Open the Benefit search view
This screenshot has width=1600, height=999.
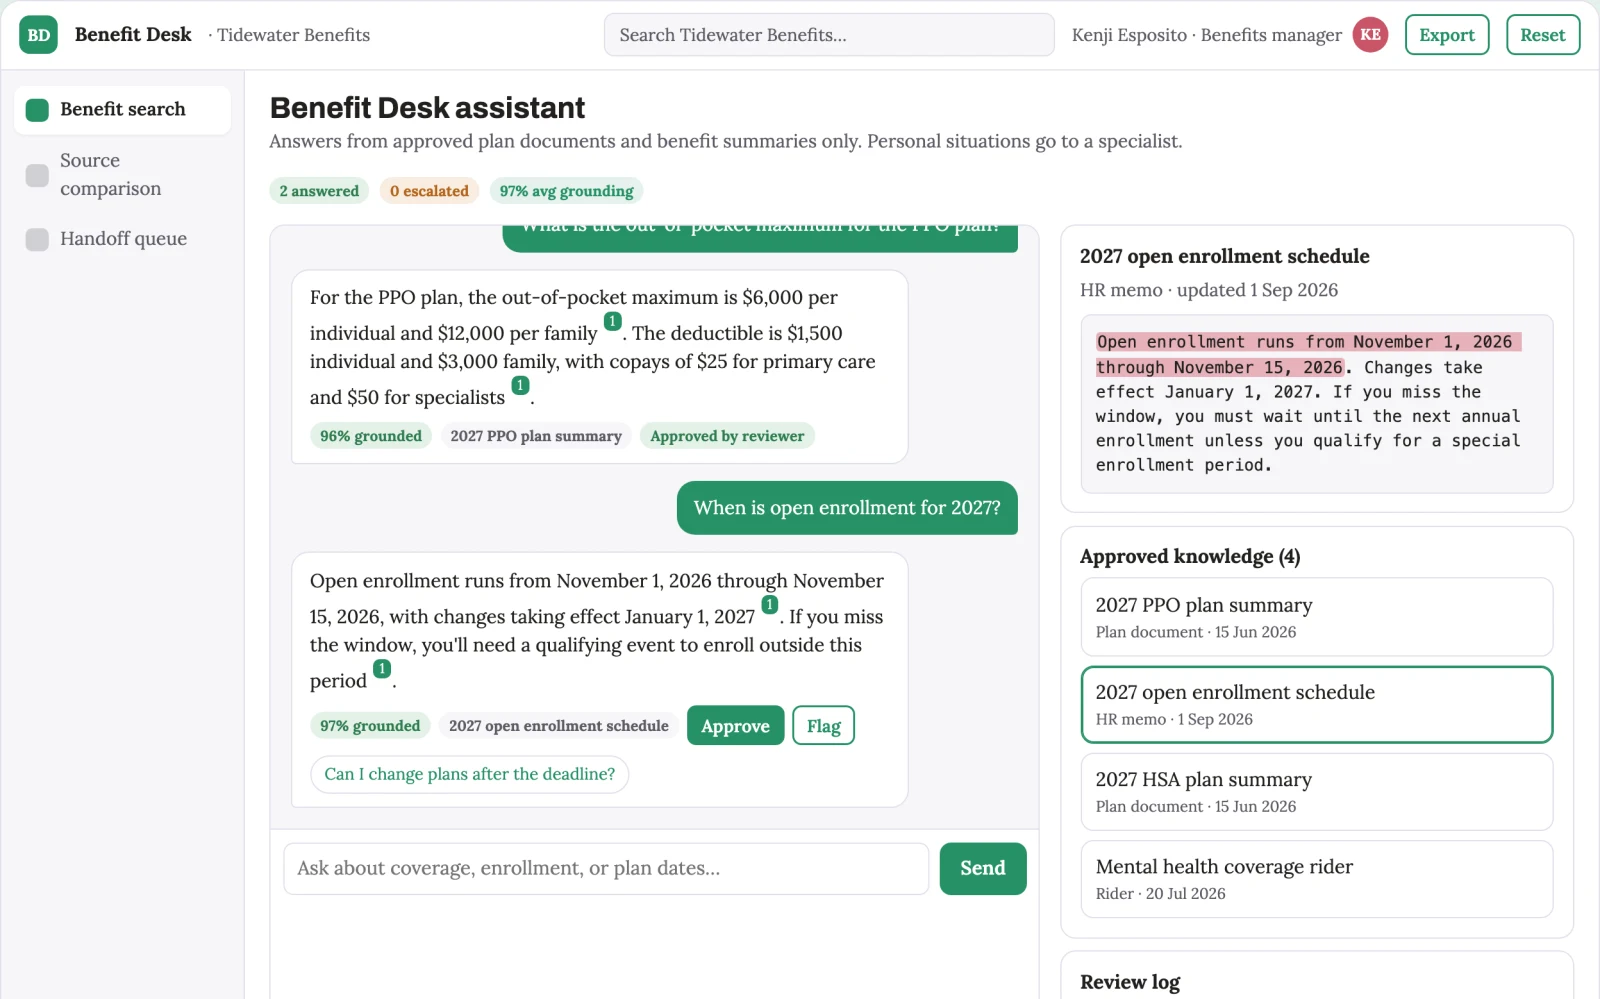[122, 110]
